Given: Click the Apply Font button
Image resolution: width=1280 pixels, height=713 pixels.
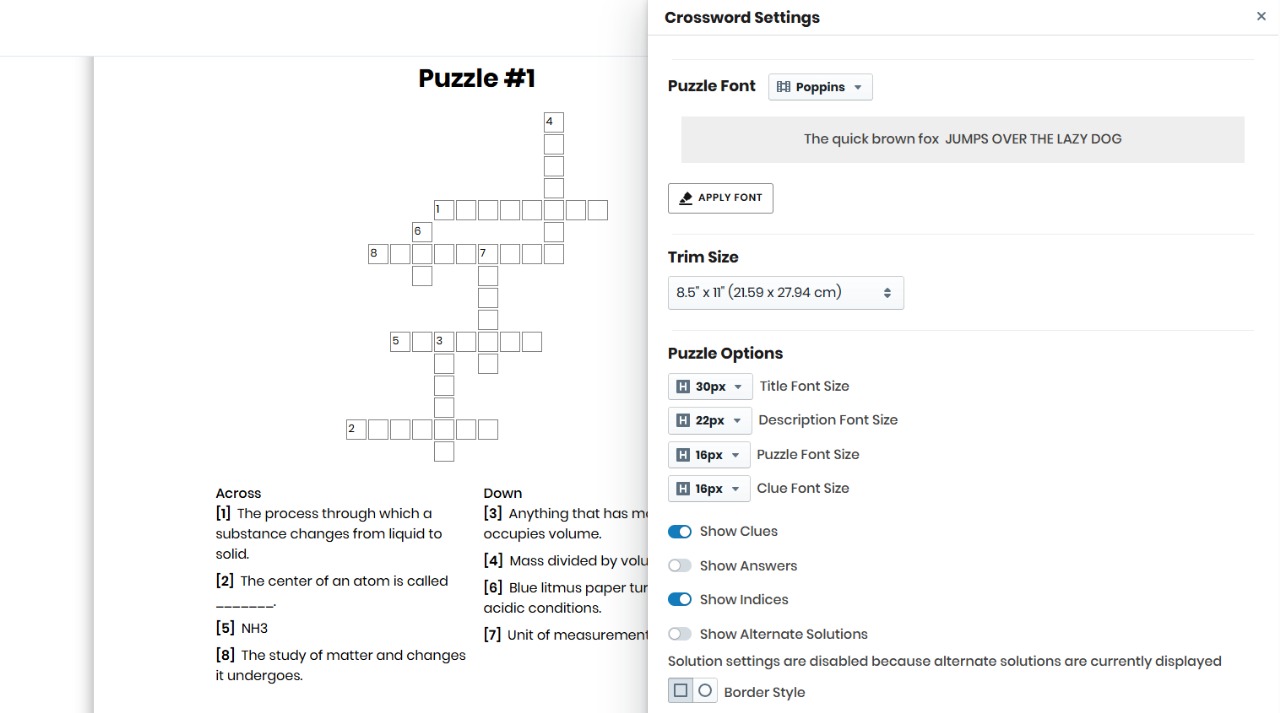Looking at the screenshot, I should click(720, 198).
